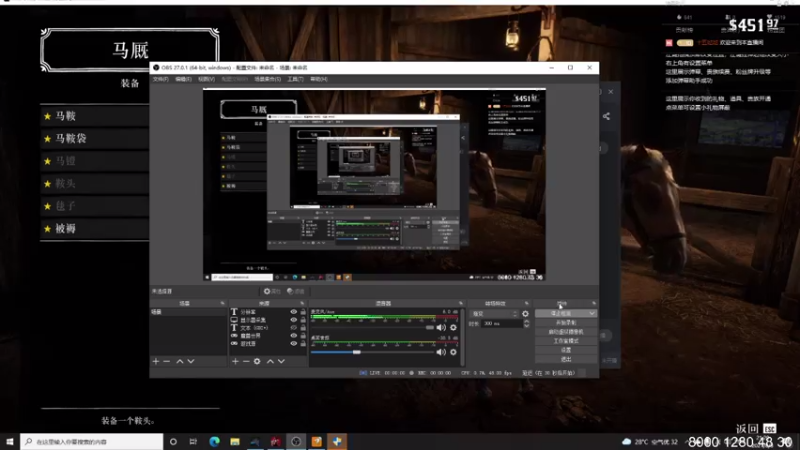800x450 pixels.
Task: Toggle lock on the display capture source
Action: coord(303,320)
